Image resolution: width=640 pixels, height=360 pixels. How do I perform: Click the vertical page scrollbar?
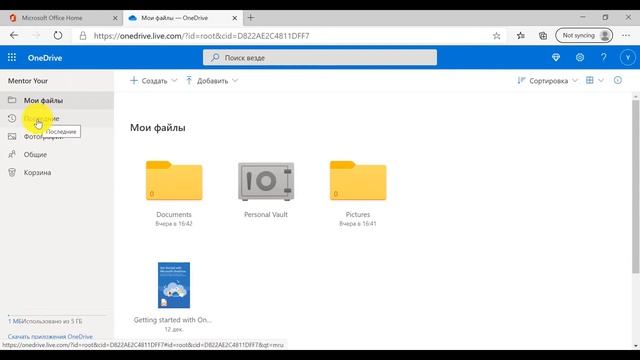click(636, 187)
